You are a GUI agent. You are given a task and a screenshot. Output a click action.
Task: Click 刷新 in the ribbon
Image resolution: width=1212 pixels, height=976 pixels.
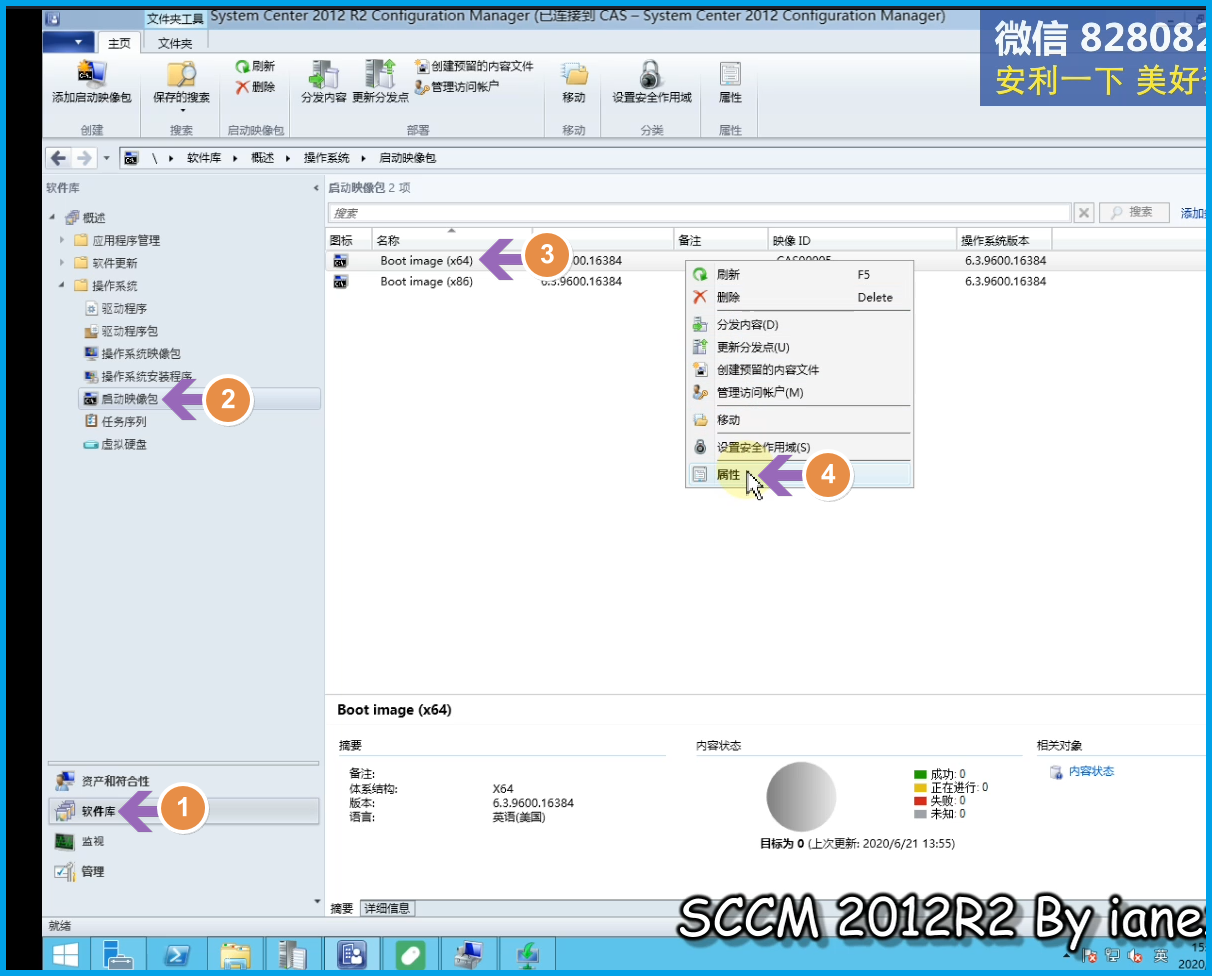click(255, 66)
